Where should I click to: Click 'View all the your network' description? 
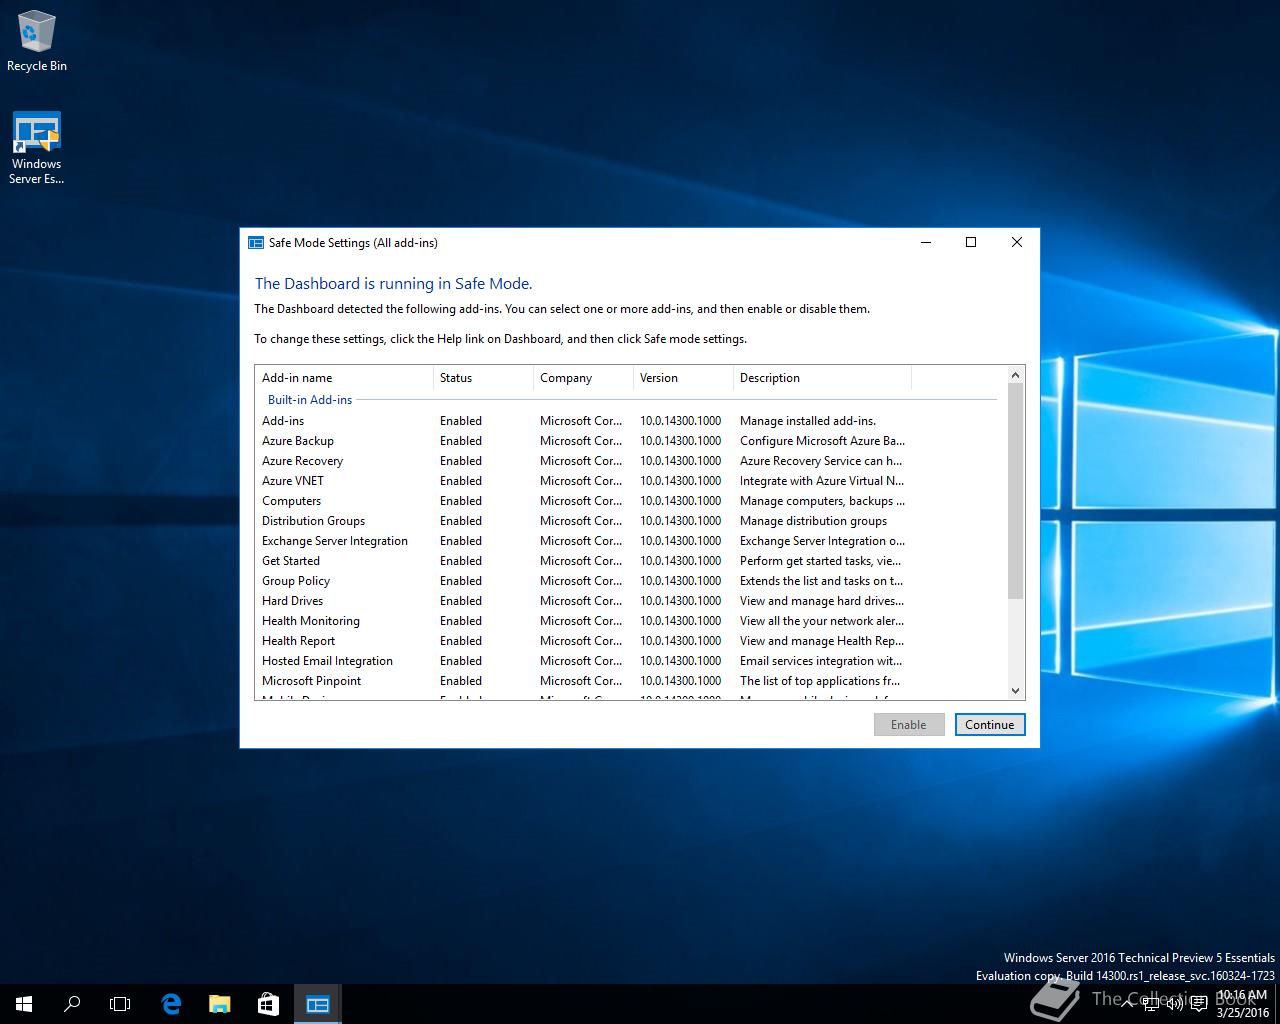(822, 621)
